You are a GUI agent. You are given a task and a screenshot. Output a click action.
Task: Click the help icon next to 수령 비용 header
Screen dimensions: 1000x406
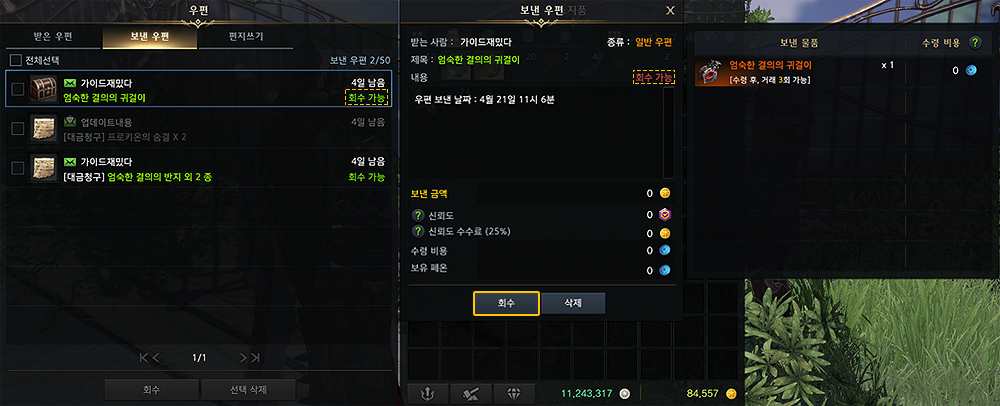[x=974, y=43]
